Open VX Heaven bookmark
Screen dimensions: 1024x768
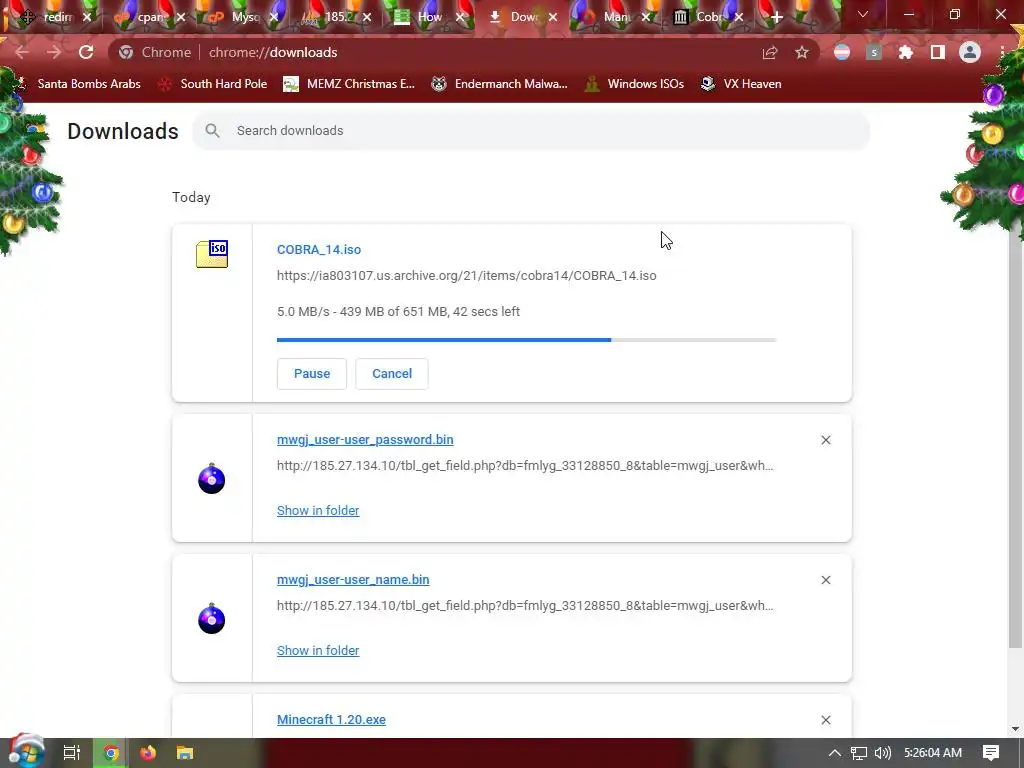tap(741, 84)
